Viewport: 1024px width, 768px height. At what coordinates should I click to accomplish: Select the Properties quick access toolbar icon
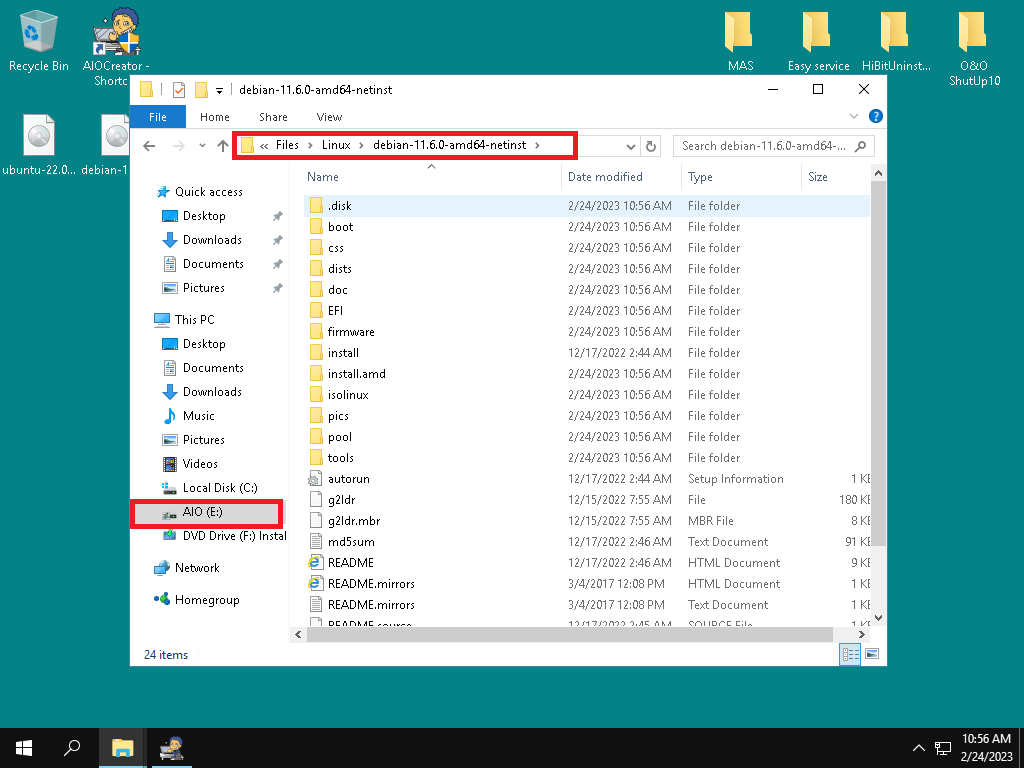tap(179, 90)
